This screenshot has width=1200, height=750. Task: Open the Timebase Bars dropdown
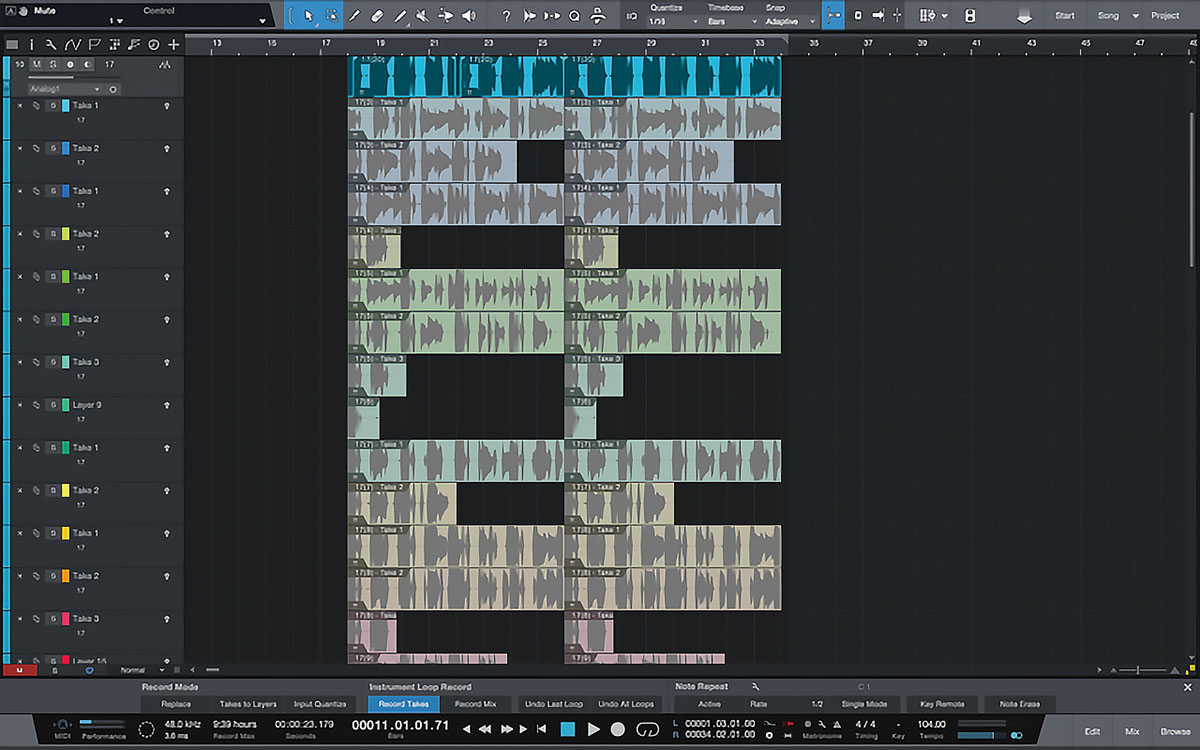tap(730, 21)
